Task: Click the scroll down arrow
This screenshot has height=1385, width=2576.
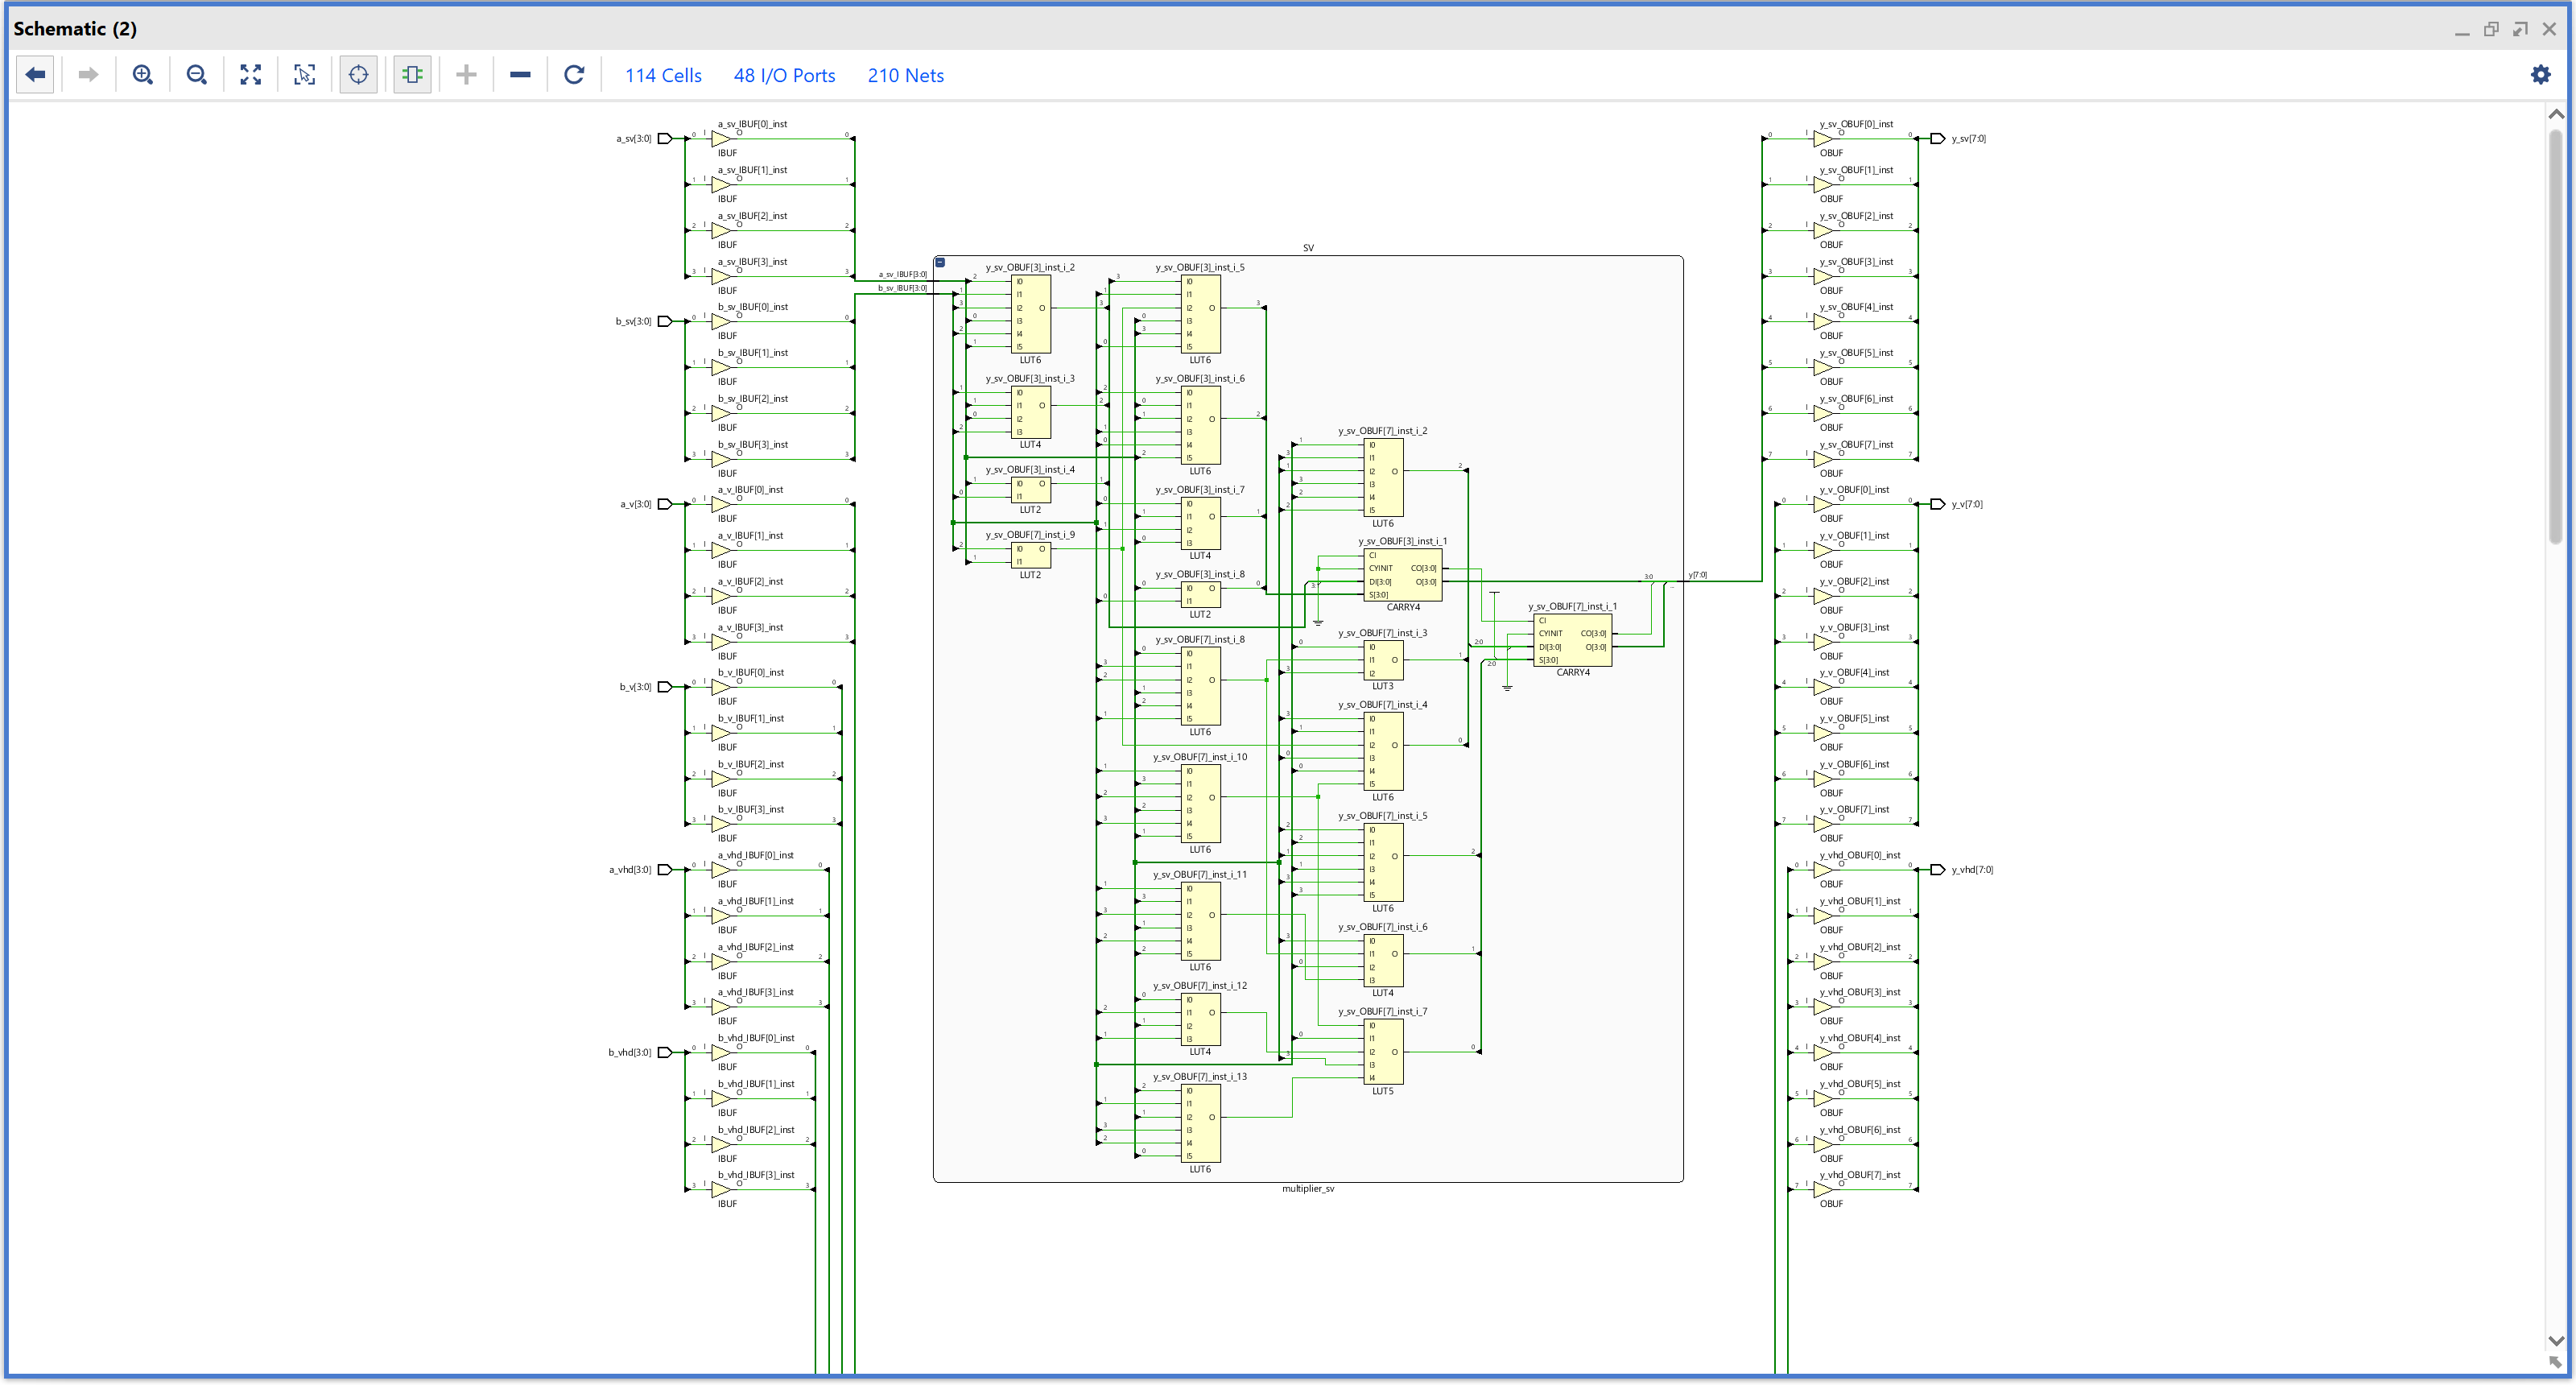Action: coord(2555,1341)
